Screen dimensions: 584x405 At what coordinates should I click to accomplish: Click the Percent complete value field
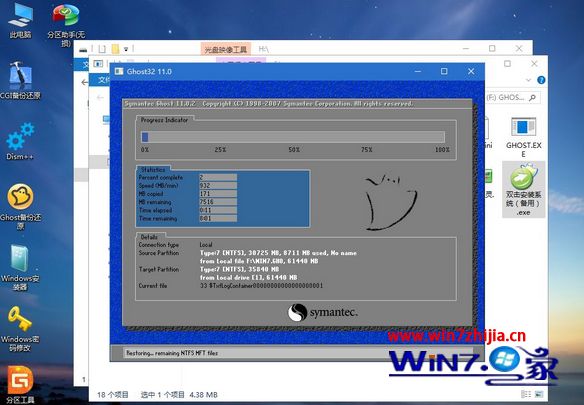click(x=218, y=177)
